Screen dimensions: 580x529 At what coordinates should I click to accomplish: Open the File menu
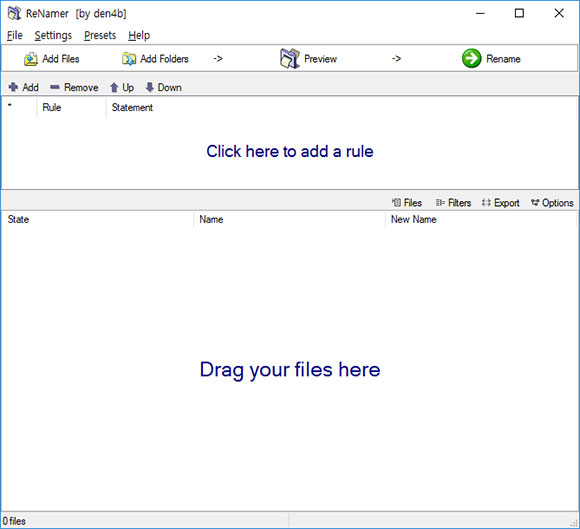(15, 36)
